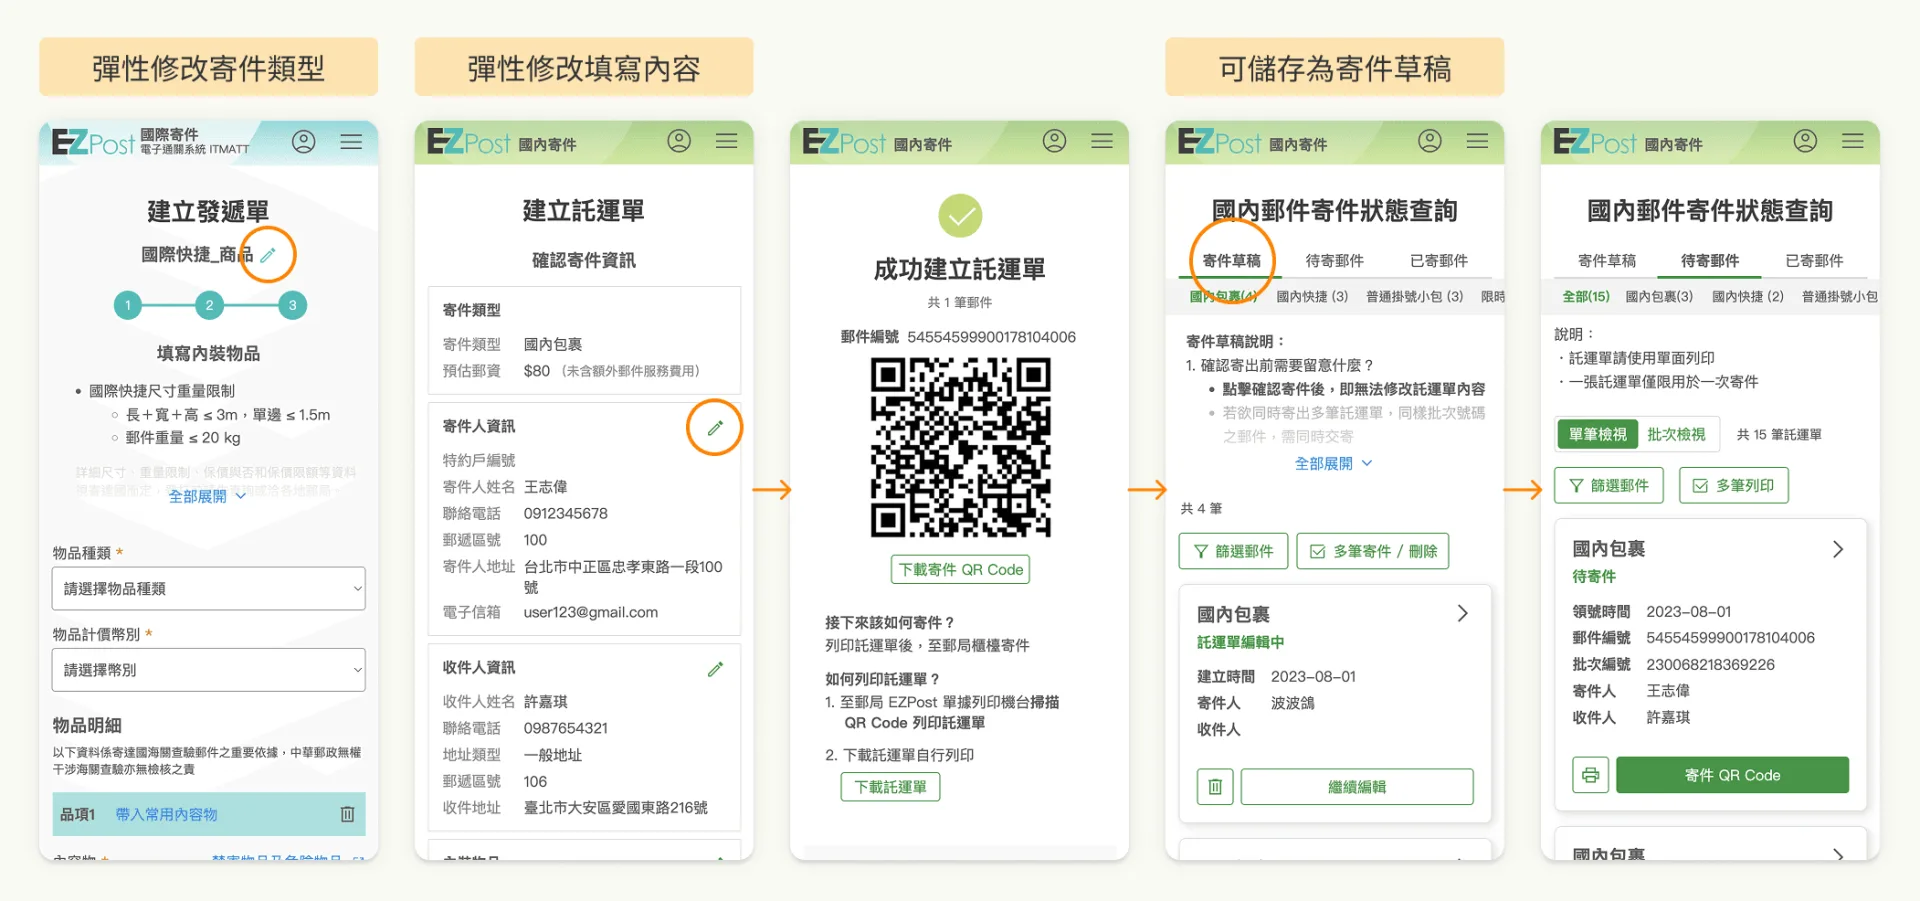This screenshot has height=901, width=1920.
Task: Edit 寄件人資訊 with the pencil icon
Action: click(715, 428)
